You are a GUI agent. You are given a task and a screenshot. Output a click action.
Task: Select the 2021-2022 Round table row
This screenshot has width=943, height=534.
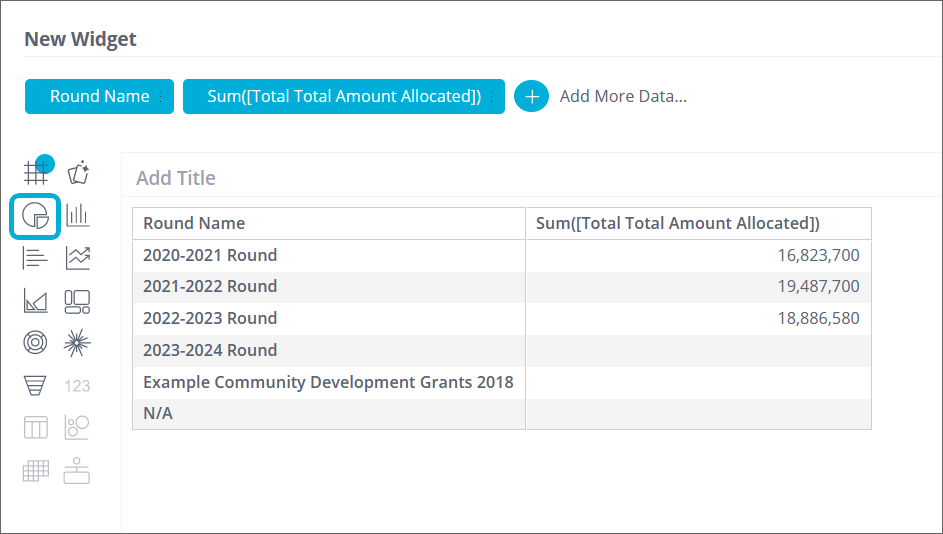click(210, 287)
